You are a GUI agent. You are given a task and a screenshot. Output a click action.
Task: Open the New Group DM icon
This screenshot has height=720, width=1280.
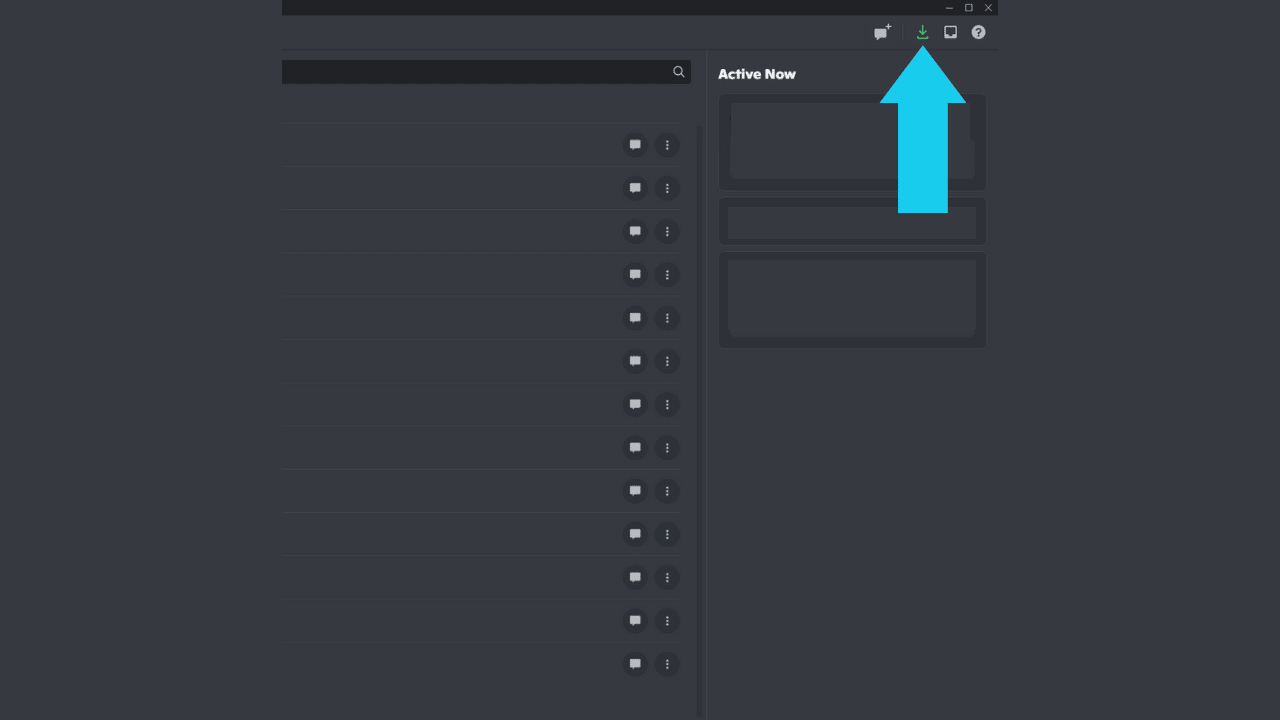point(882,32)
